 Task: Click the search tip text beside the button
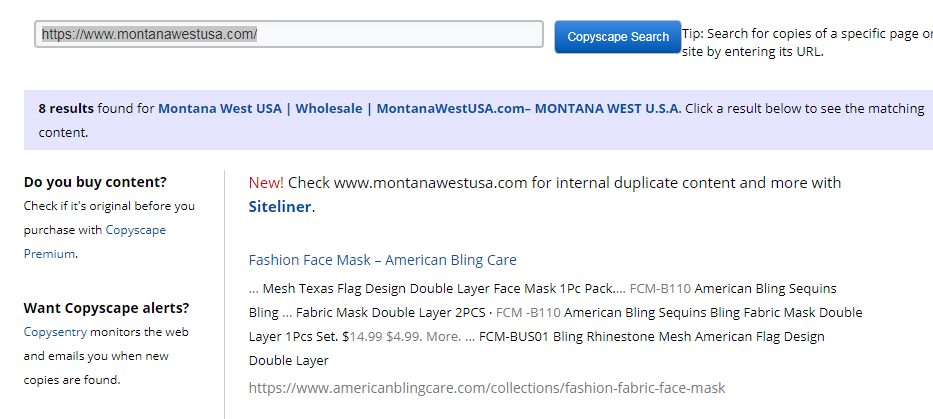(x=807, y=42)
